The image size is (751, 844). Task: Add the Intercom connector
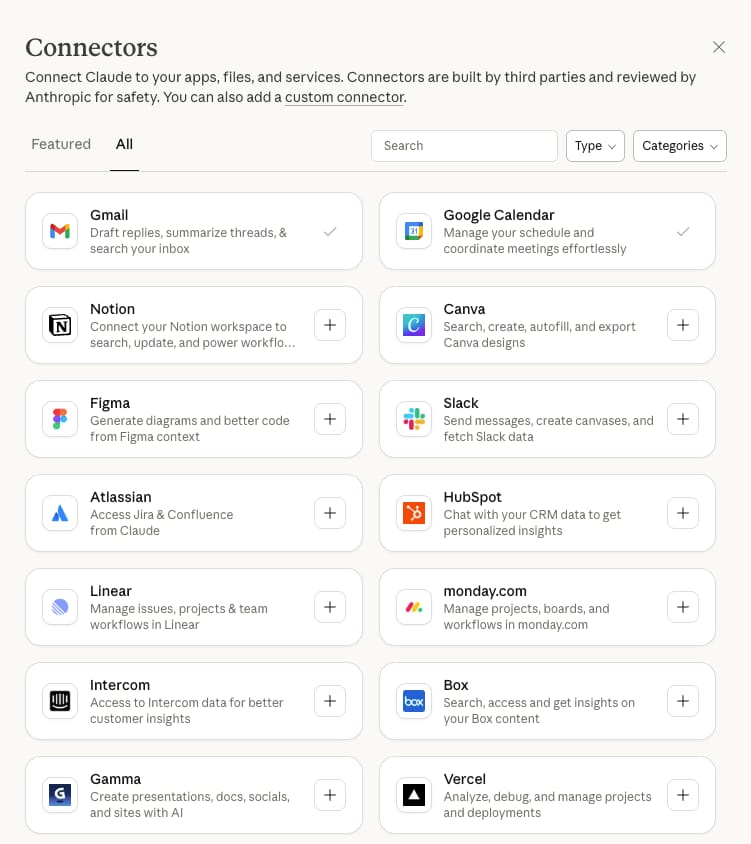[330, 701]
